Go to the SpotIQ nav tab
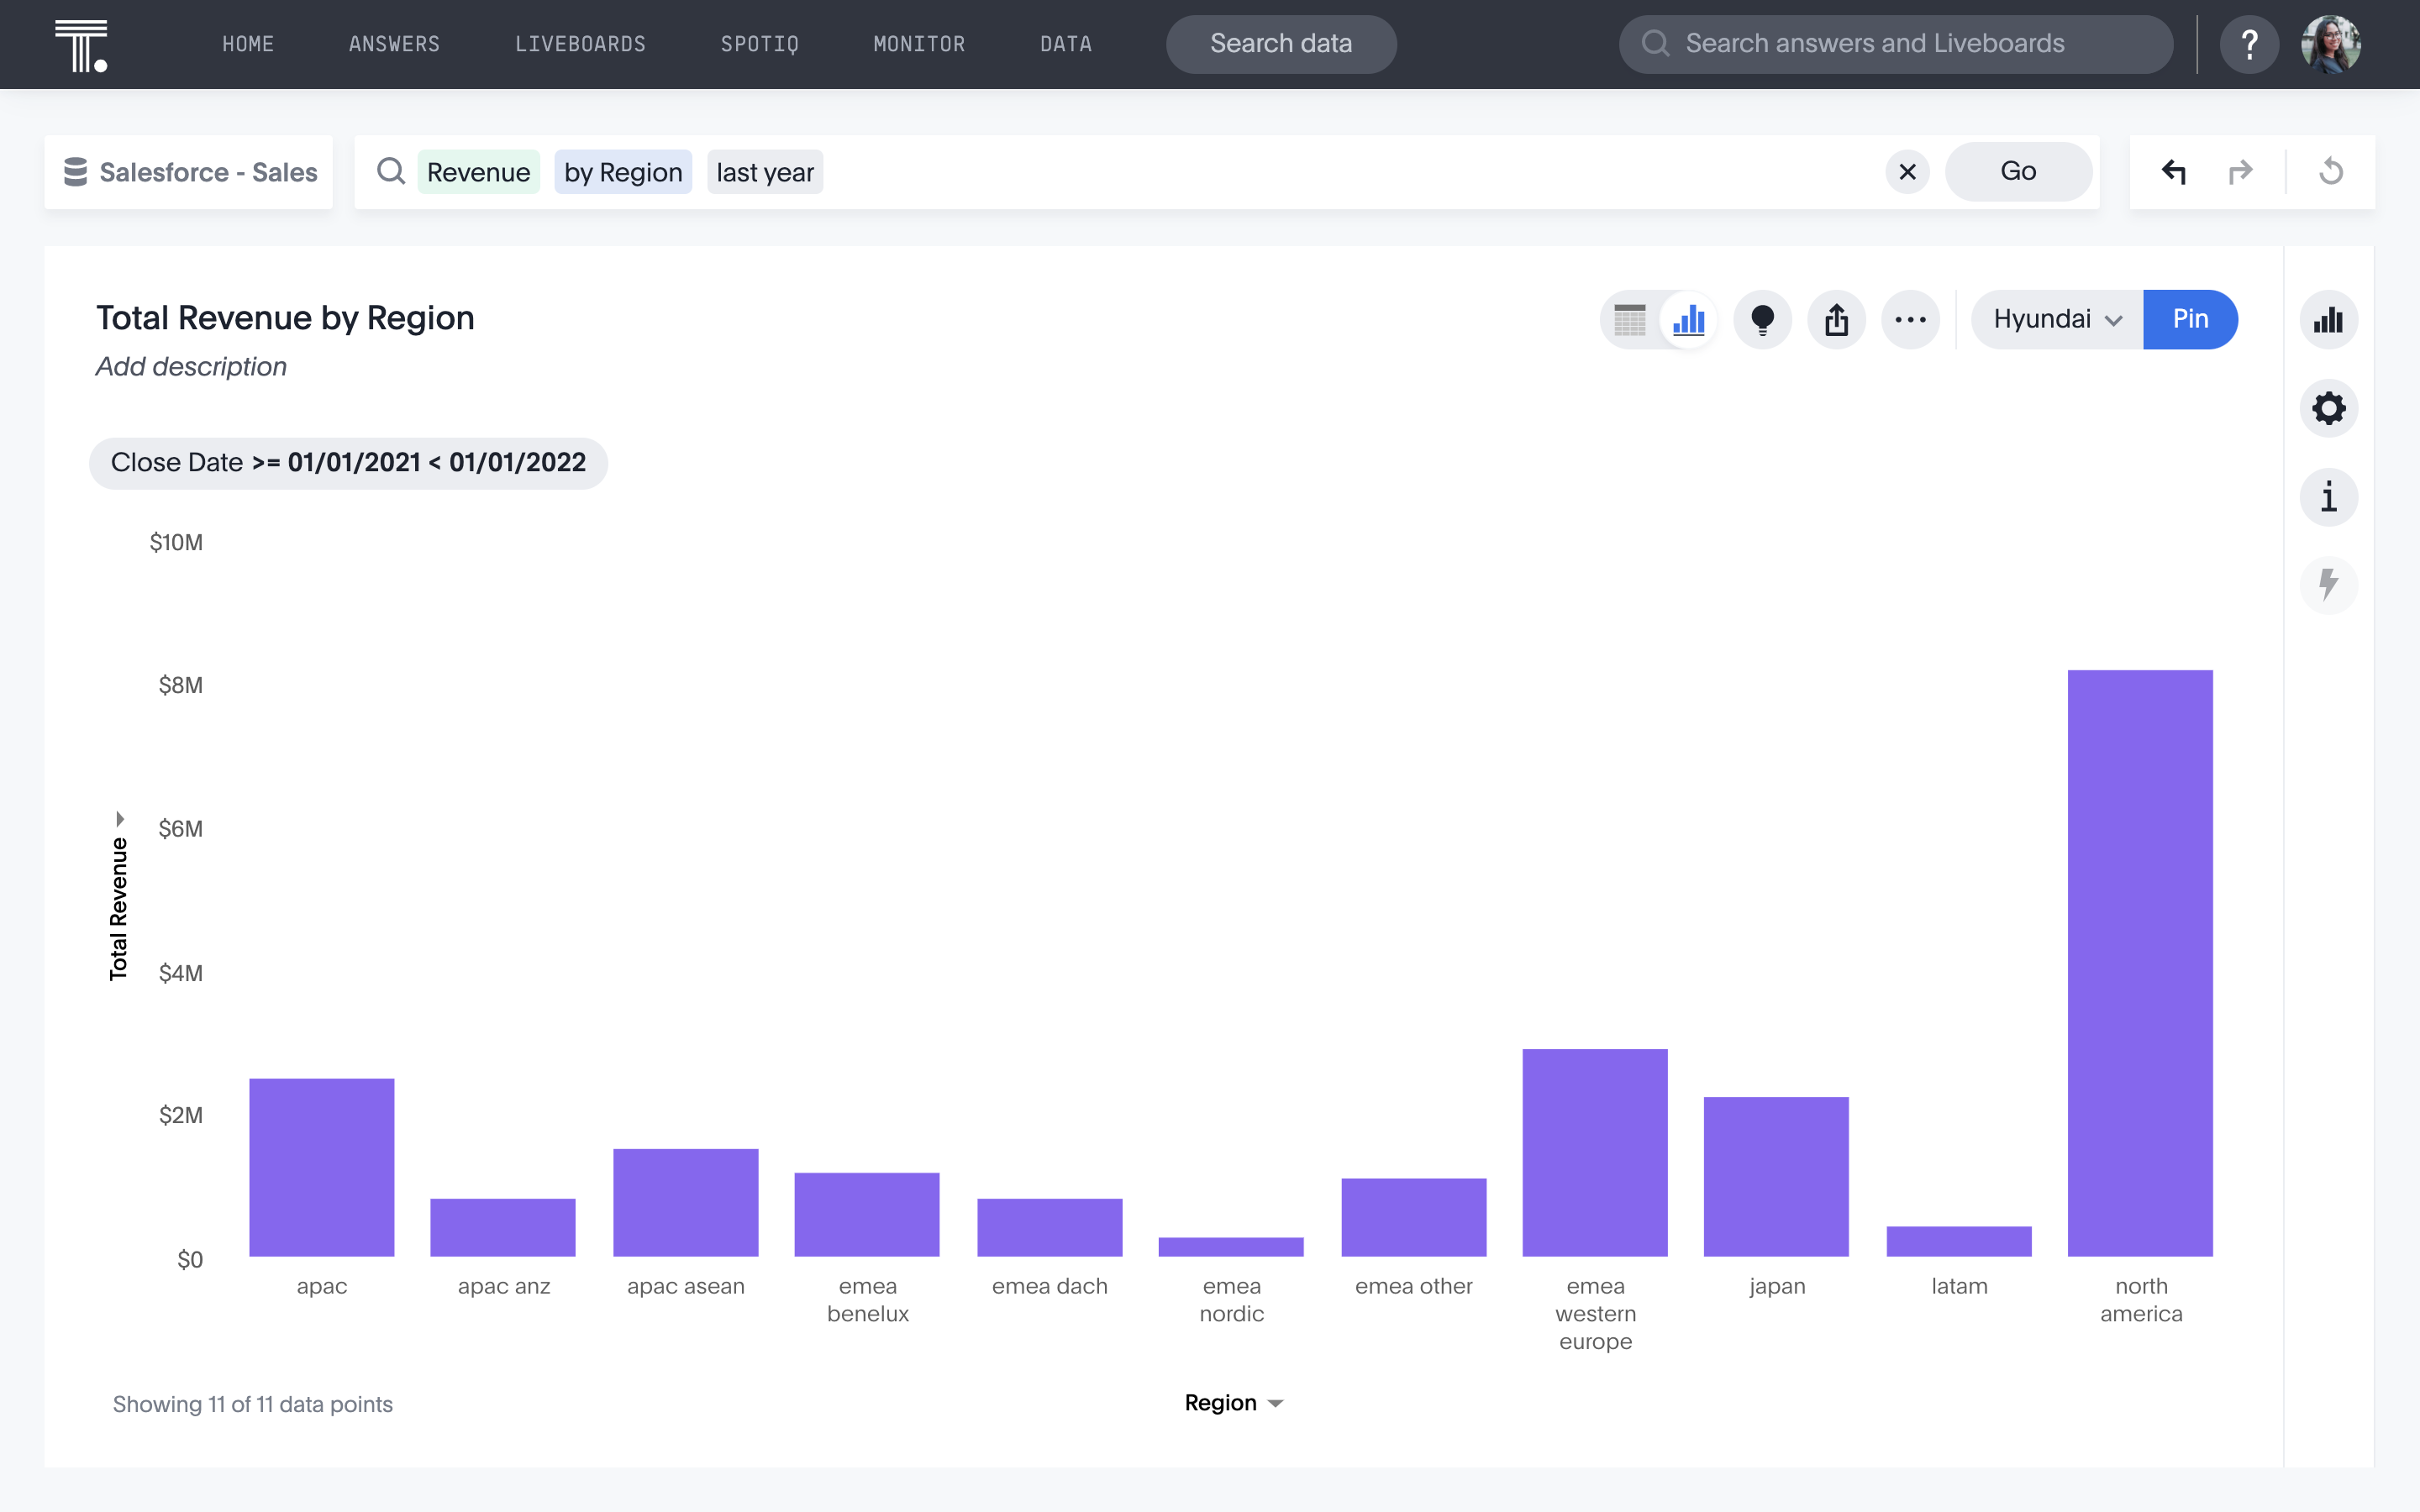This screenshot has width=2420, height=1512. pyautogui.click(x=759, y=44)
